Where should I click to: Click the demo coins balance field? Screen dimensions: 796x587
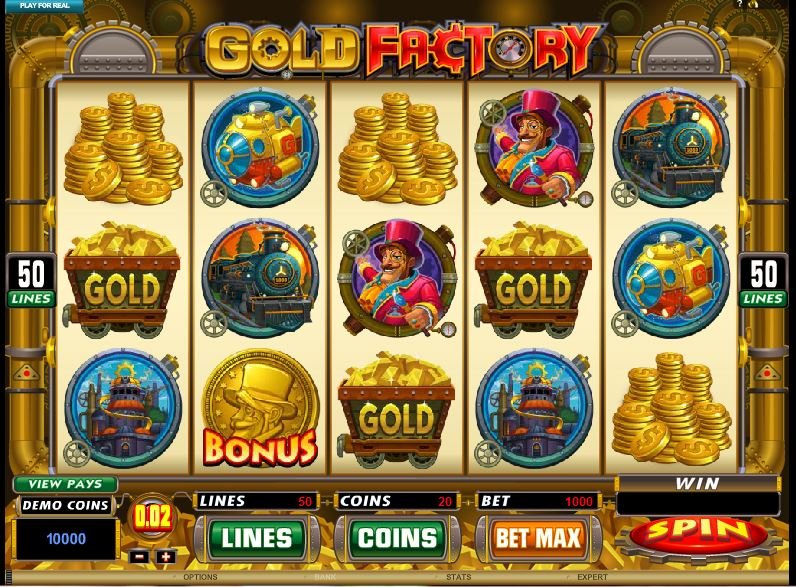coord(66,539)
